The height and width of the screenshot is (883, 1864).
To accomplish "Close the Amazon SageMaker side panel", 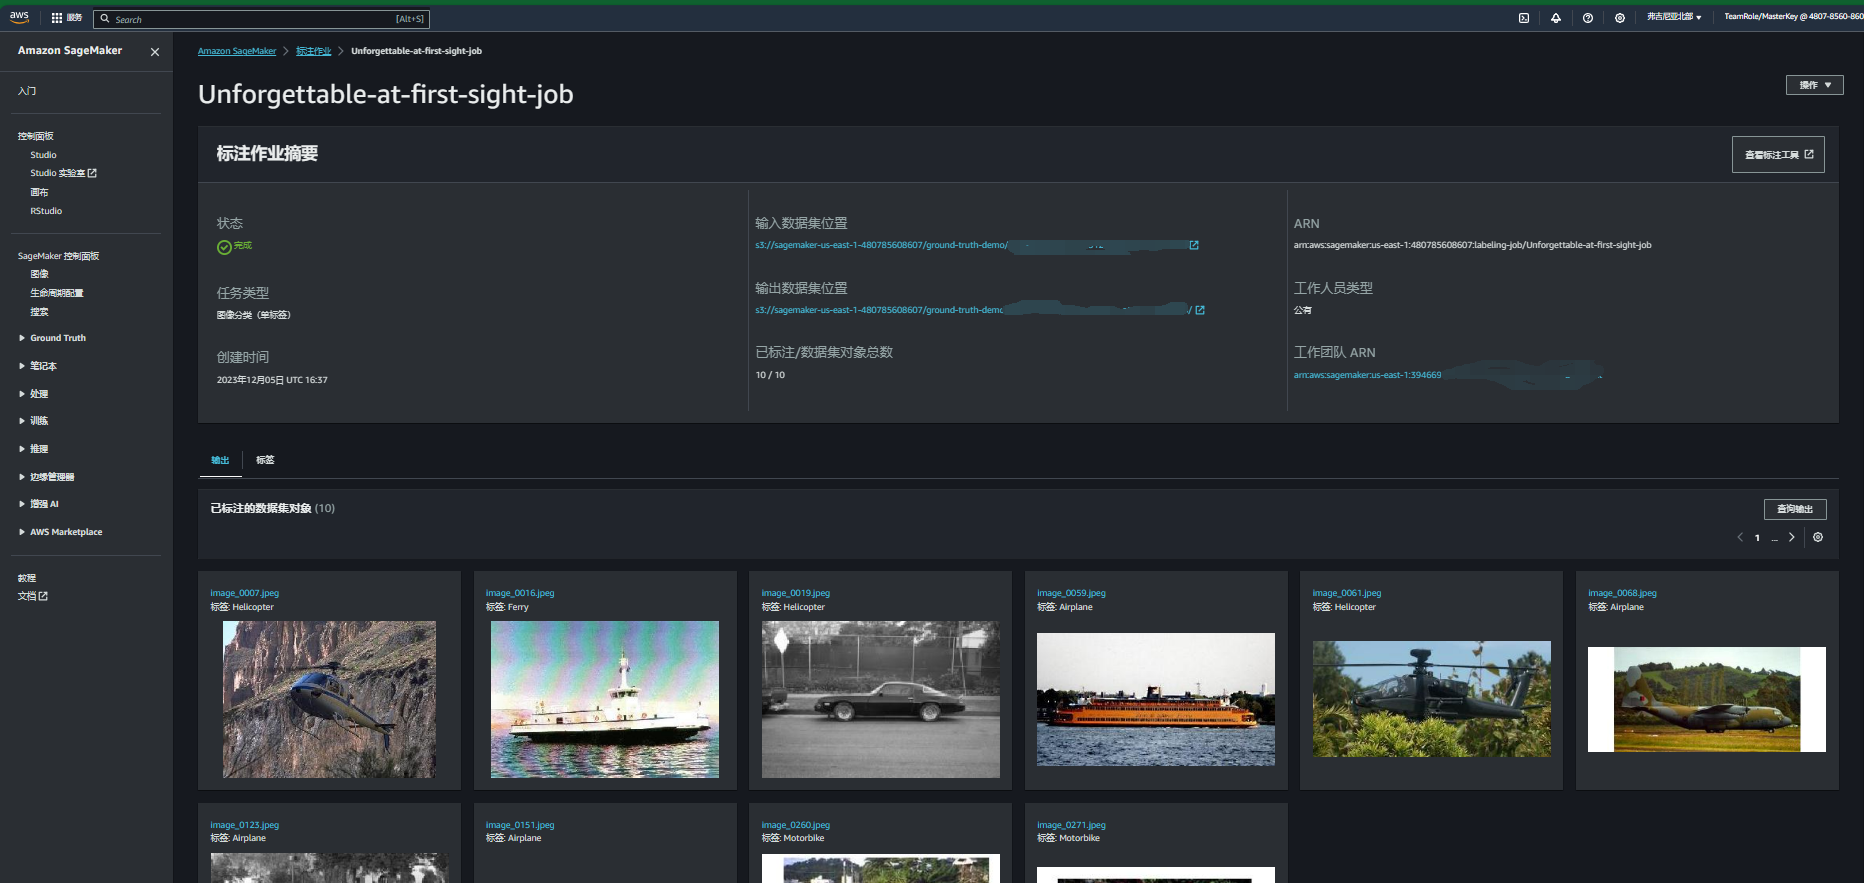I will 155,52.
